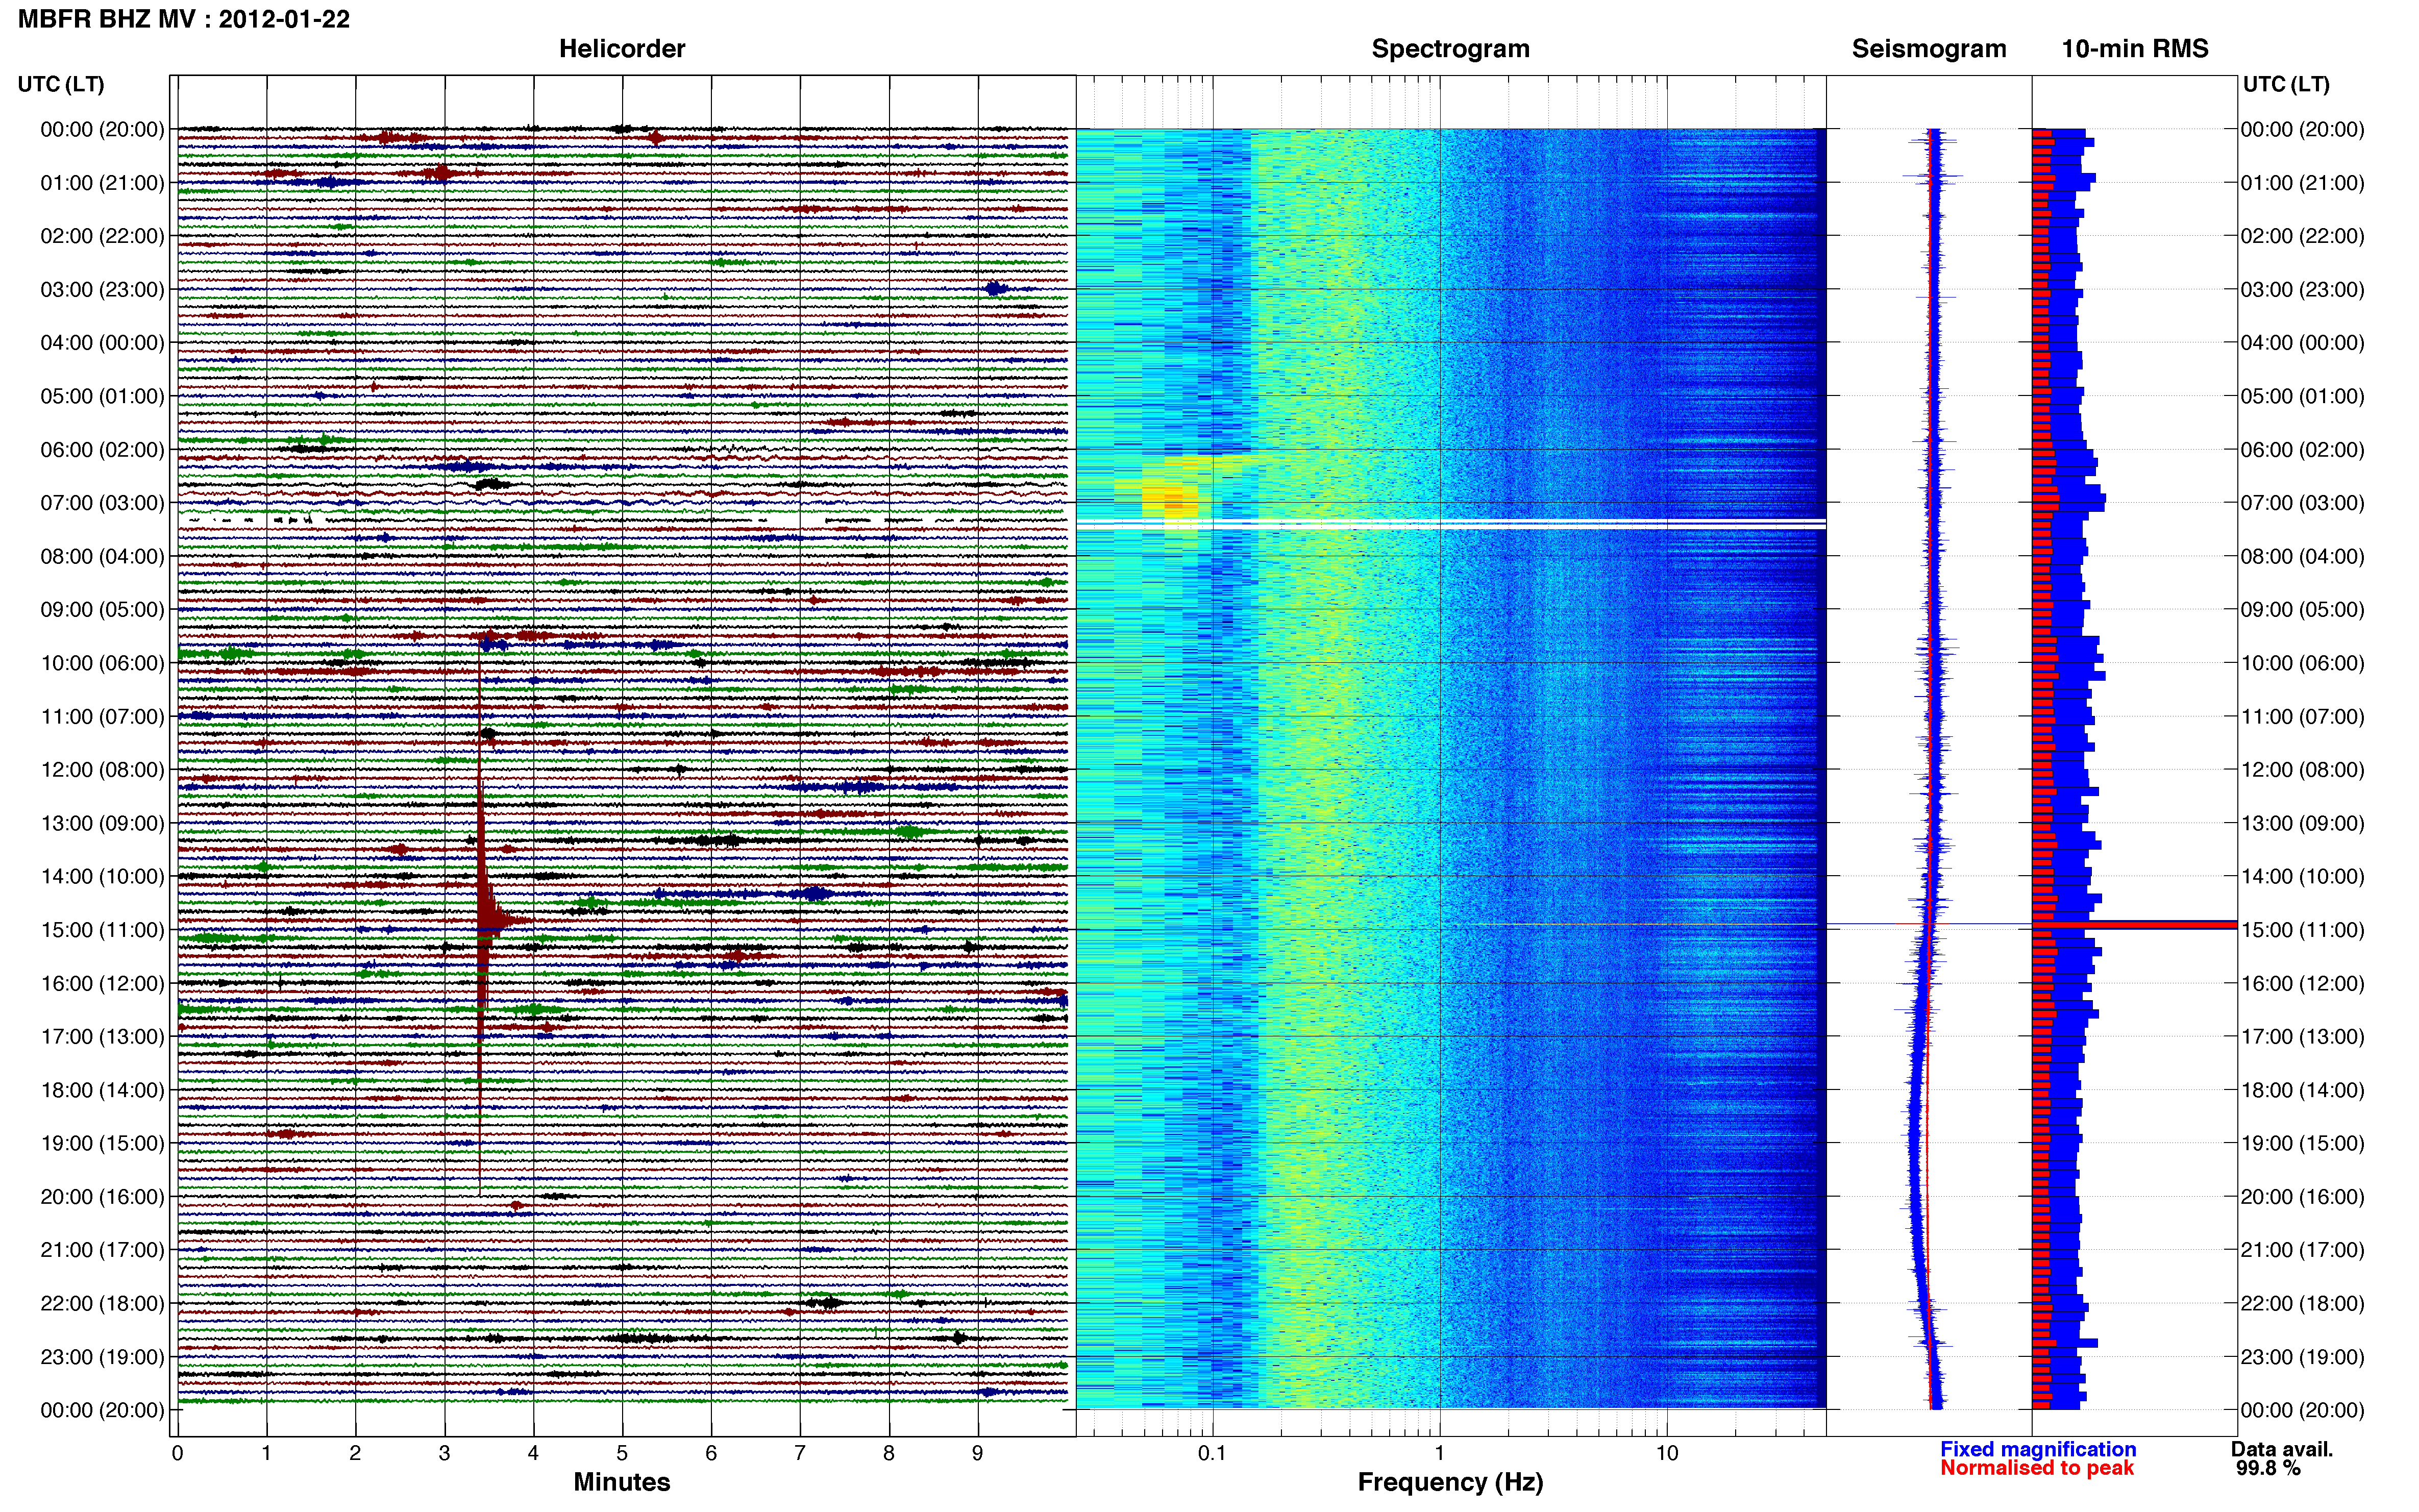Click the 1 Hz frequency tick label

(1439, 1453)
